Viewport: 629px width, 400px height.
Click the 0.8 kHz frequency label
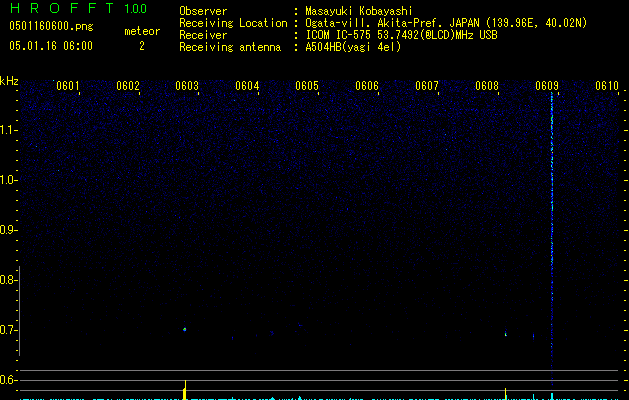click(x=7, y=280)
